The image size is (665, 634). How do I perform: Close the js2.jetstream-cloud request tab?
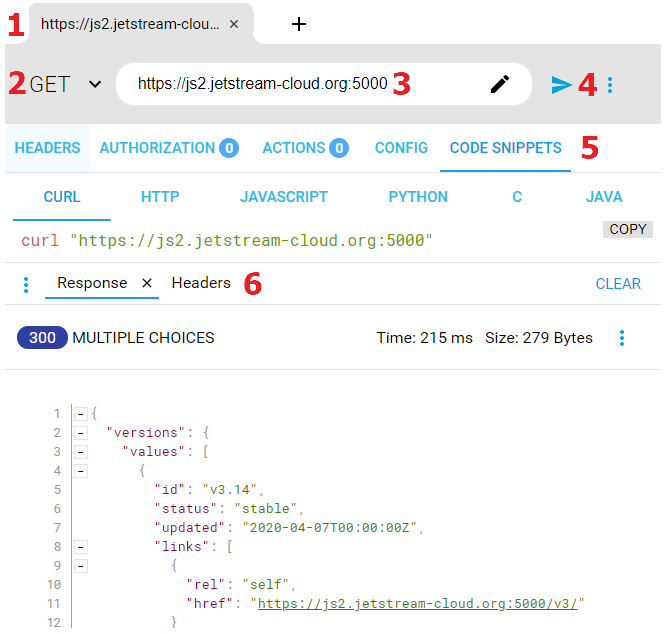234,24
